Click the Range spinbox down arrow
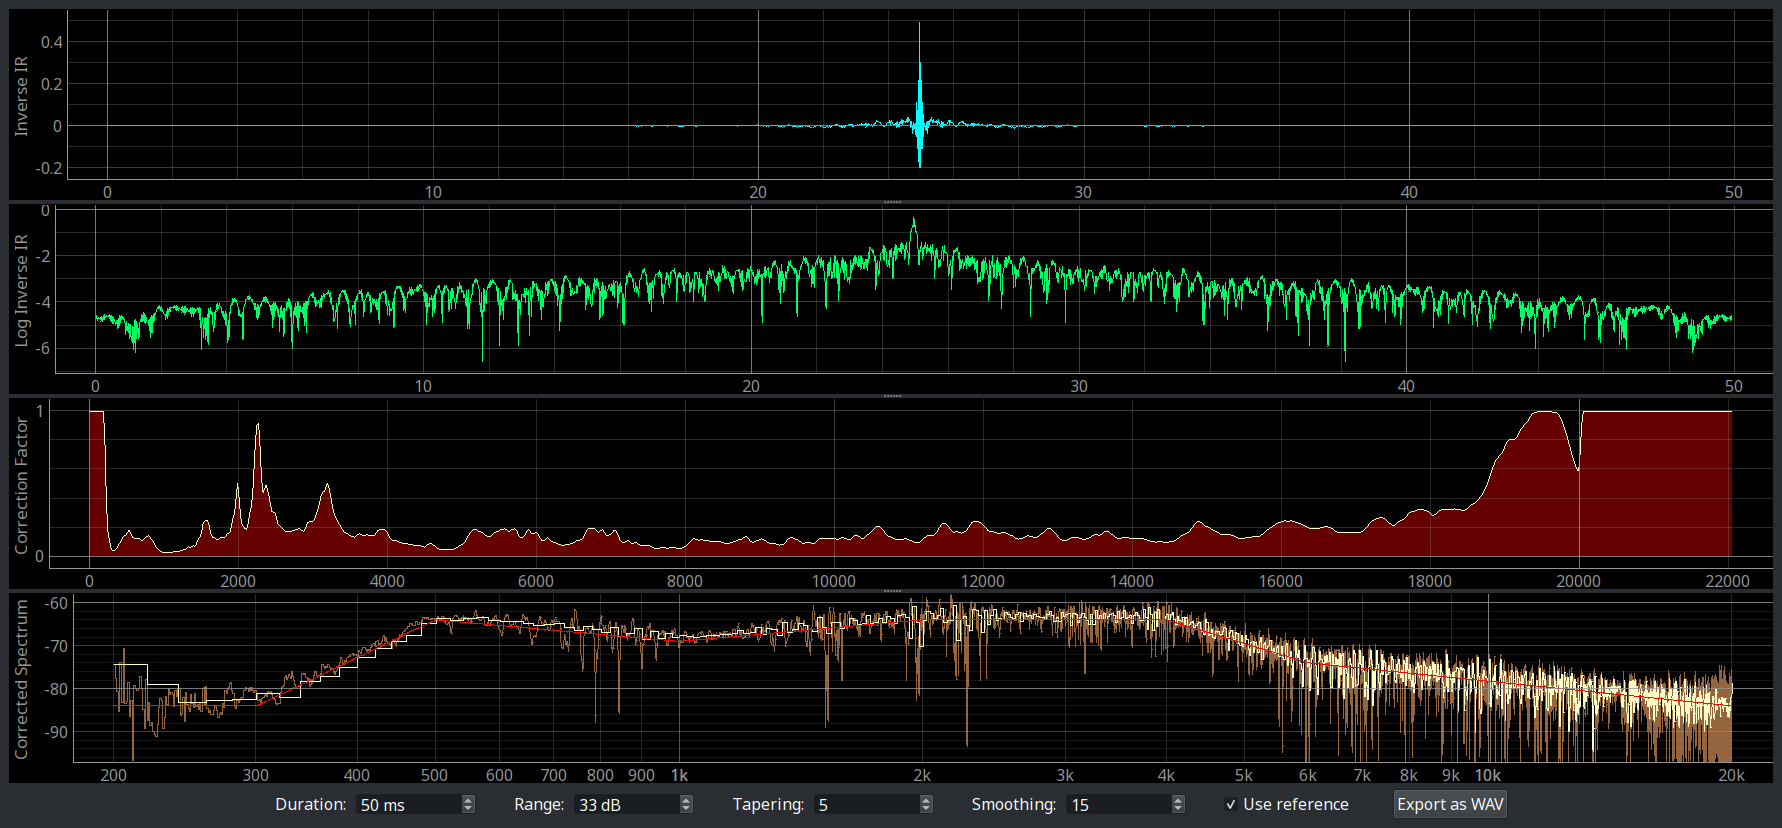Screen dimensions: 1782x828 click(686, 809)
